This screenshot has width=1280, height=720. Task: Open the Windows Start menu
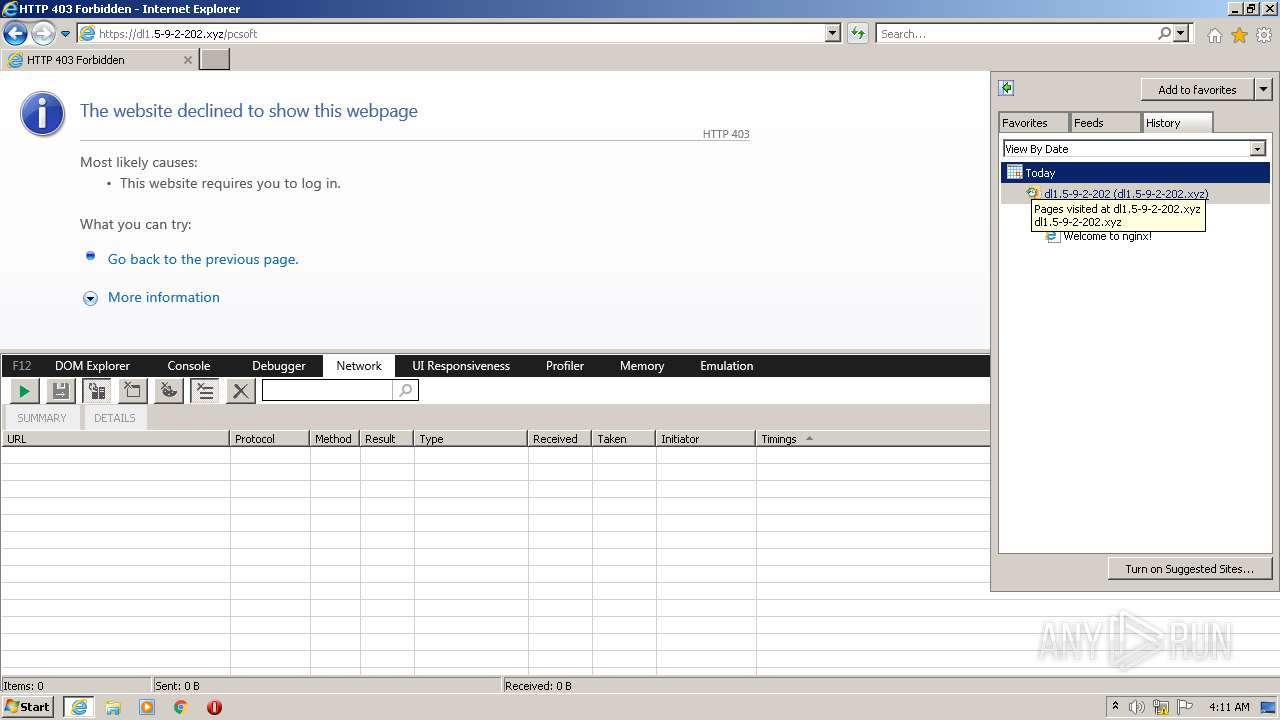tap(28, 707)
